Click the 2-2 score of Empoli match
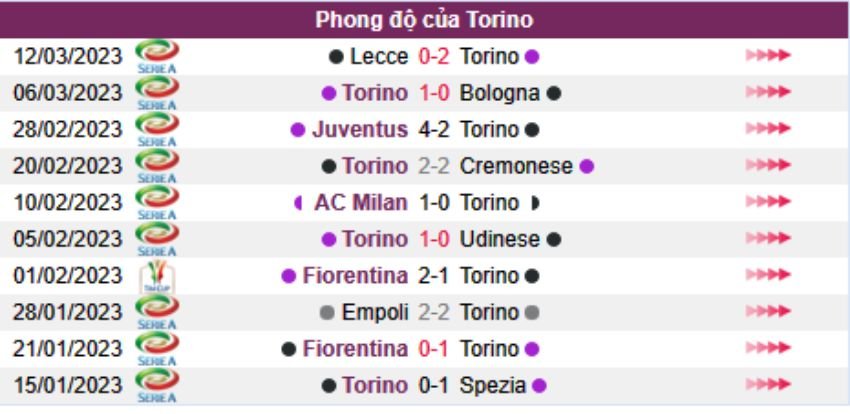Screen dimensions: 850x414 point(434,313)
